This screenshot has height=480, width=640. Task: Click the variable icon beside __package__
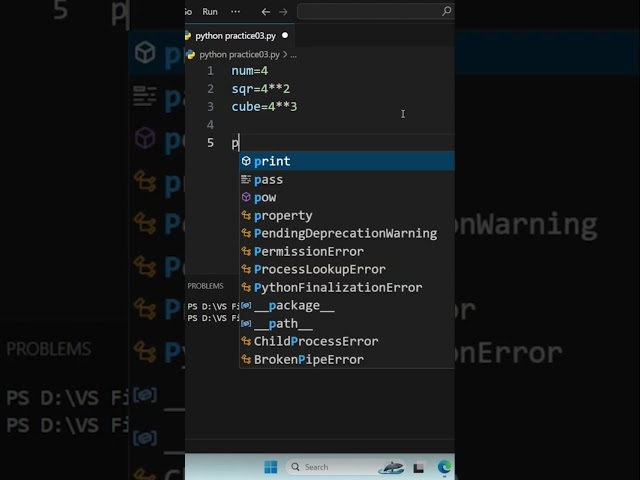coord(246,305)
